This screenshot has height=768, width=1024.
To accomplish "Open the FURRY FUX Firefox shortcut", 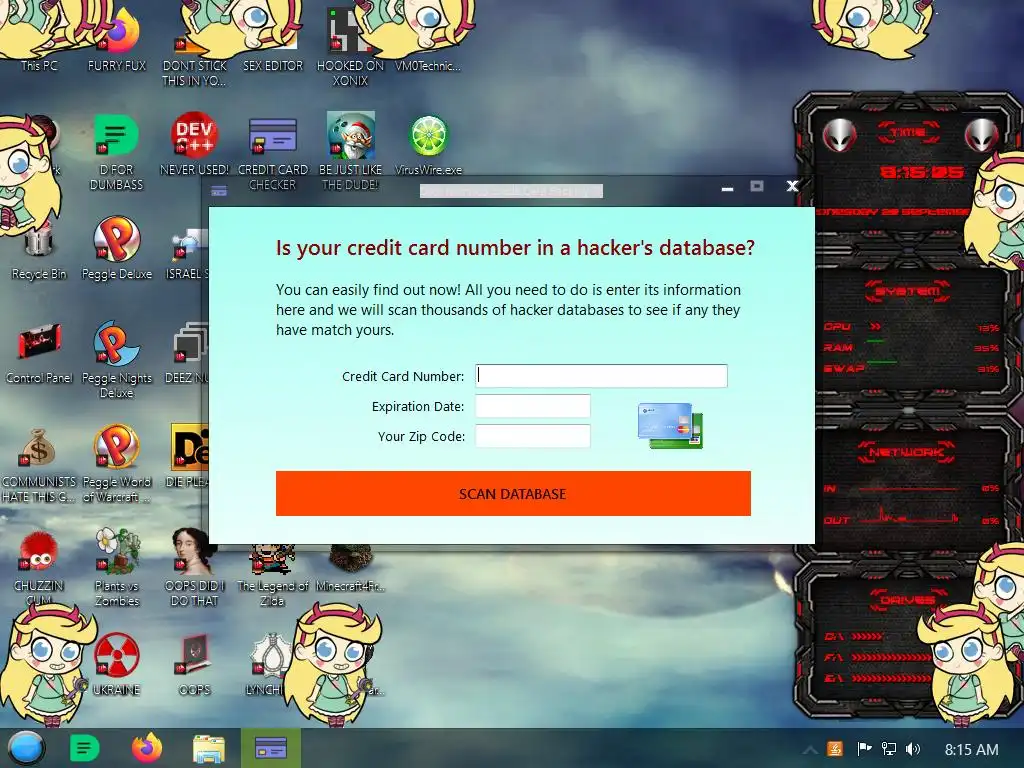I will click(x=117, y=39).
